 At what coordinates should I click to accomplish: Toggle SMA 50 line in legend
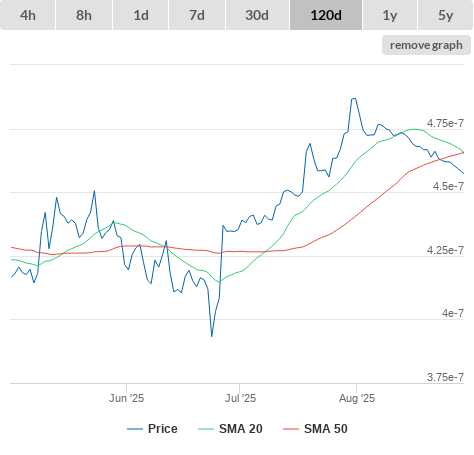(315, 429)
